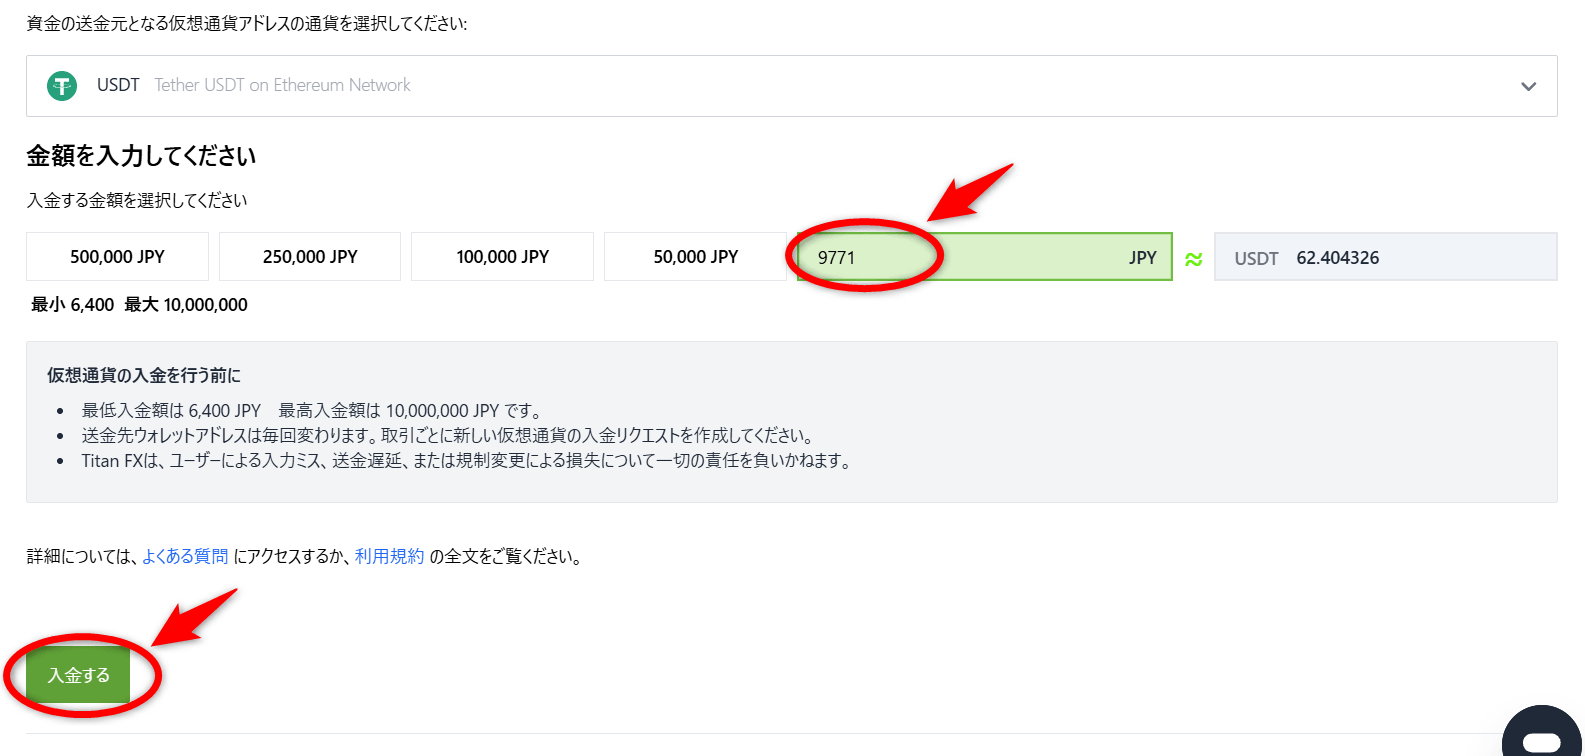Click the green approximately-equal symbol
1585x756 pixels.
click(x=1193, y=259)
